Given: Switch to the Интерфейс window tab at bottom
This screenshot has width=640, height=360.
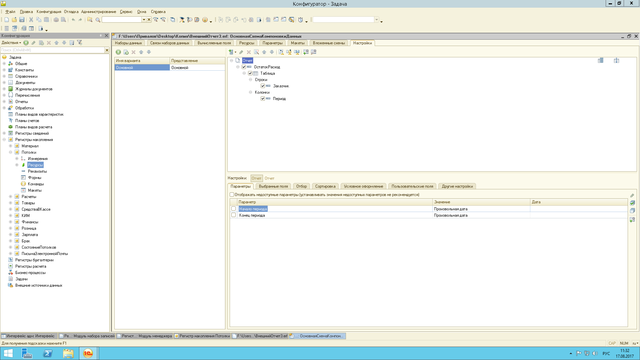Looking at the screenshot, I should (x=29, y=336).
